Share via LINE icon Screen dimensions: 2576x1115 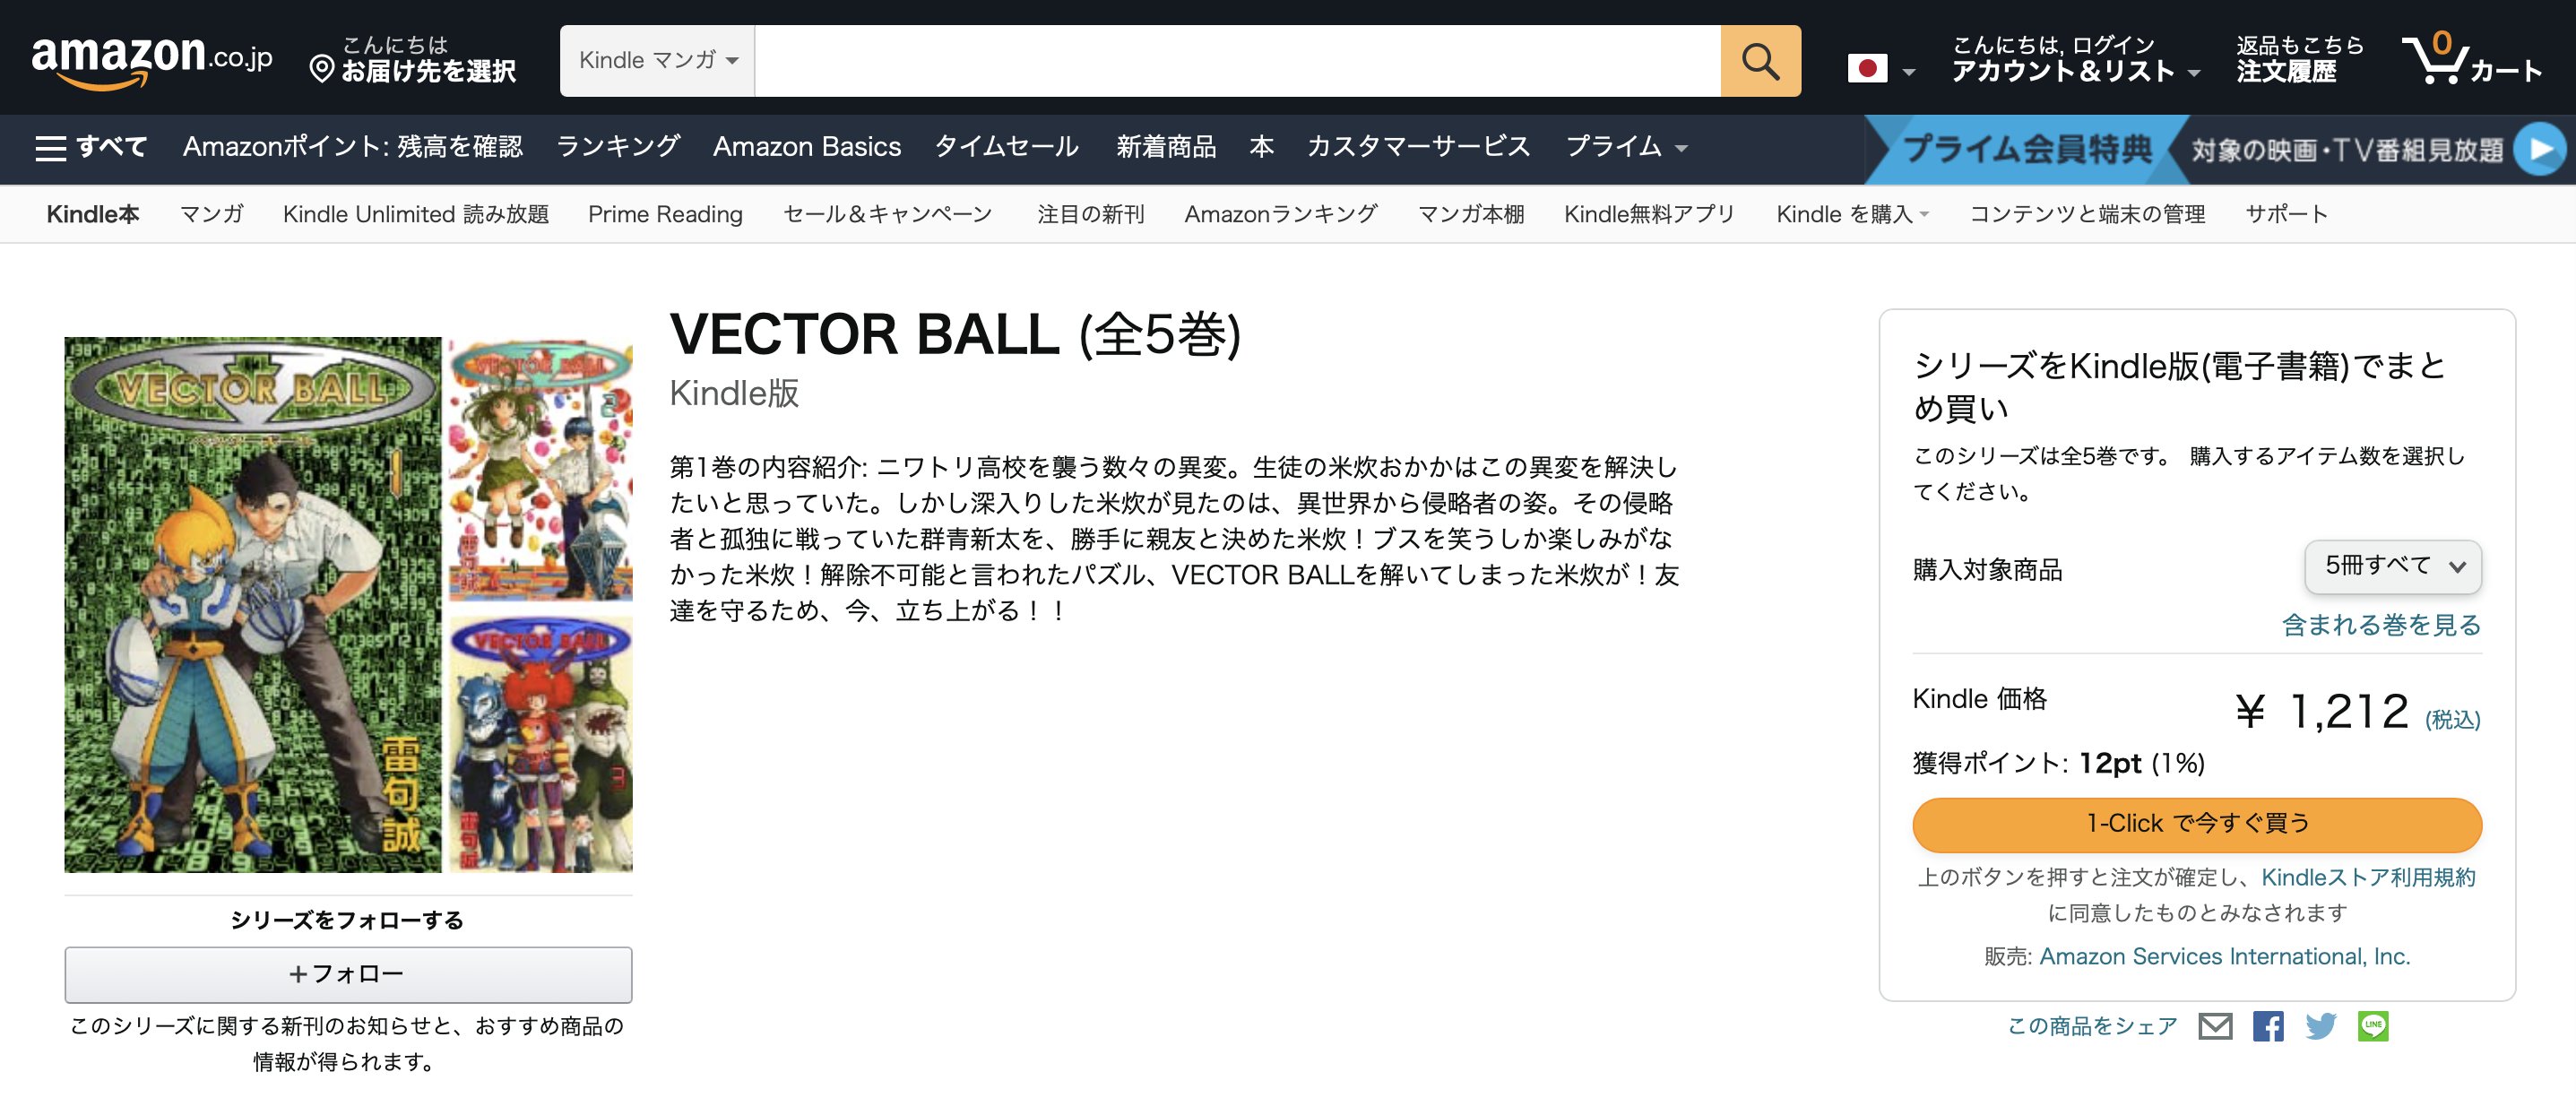[x=2373, y=1026]
